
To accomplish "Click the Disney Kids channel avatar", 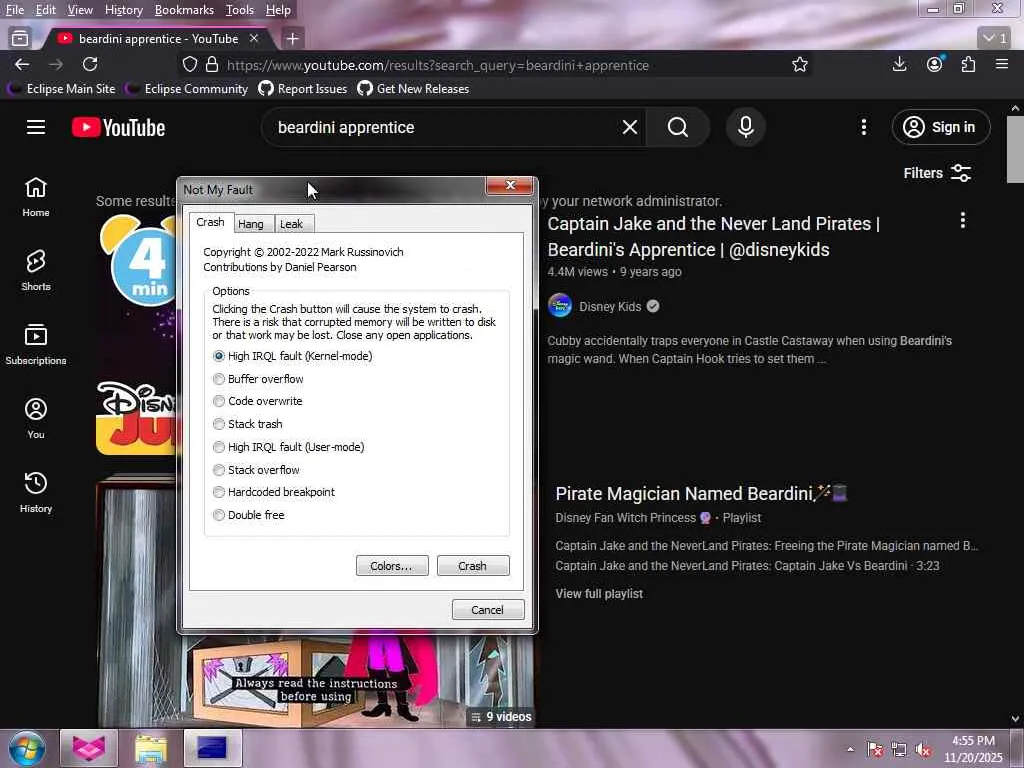I will tap(560, 306).
